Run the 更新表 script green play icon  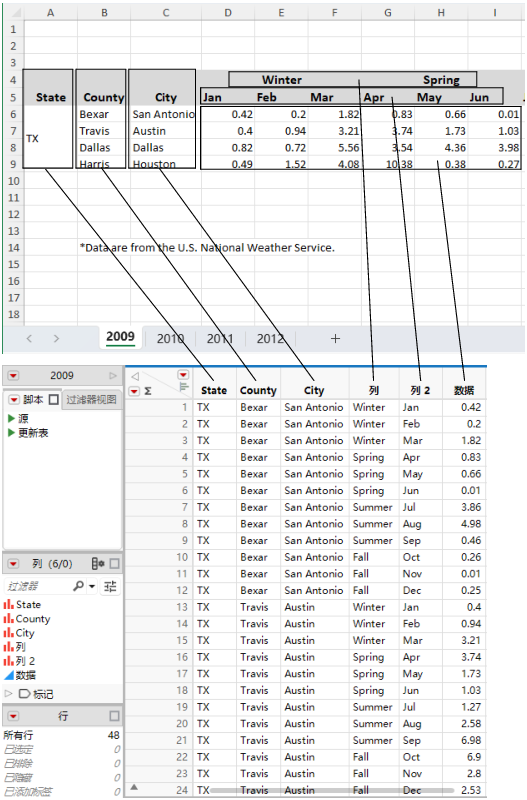(x=11, y=433)
